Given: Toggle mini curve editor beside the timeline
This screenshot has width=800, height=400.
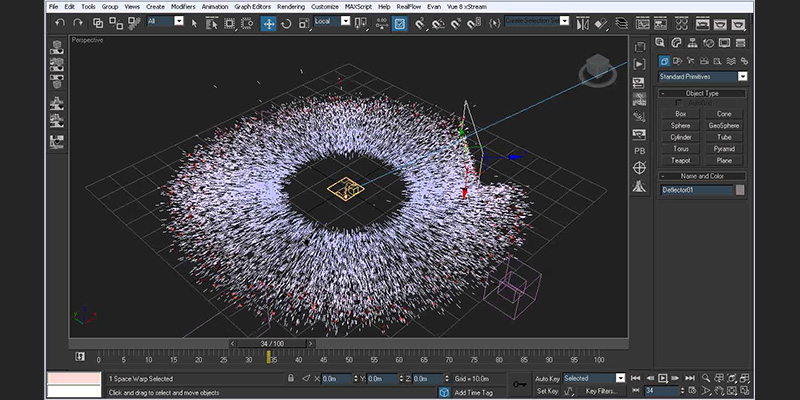Looking at the screenshot, I should [x=80, y=357].
